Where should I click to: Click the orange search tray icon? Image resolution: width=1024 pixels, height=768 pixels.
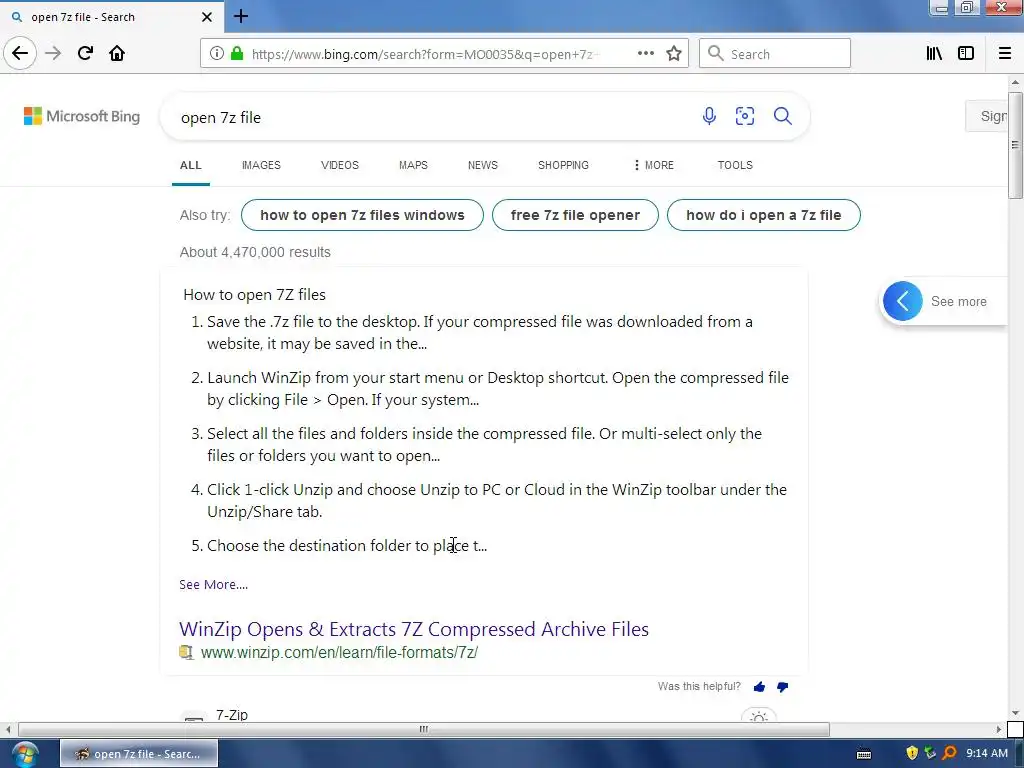(x=950, y=753)
